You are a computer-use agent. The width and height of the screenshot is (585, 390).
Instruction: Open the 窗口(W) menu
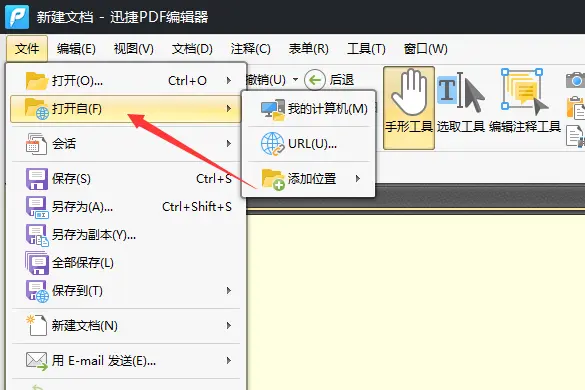coord(426,49)
